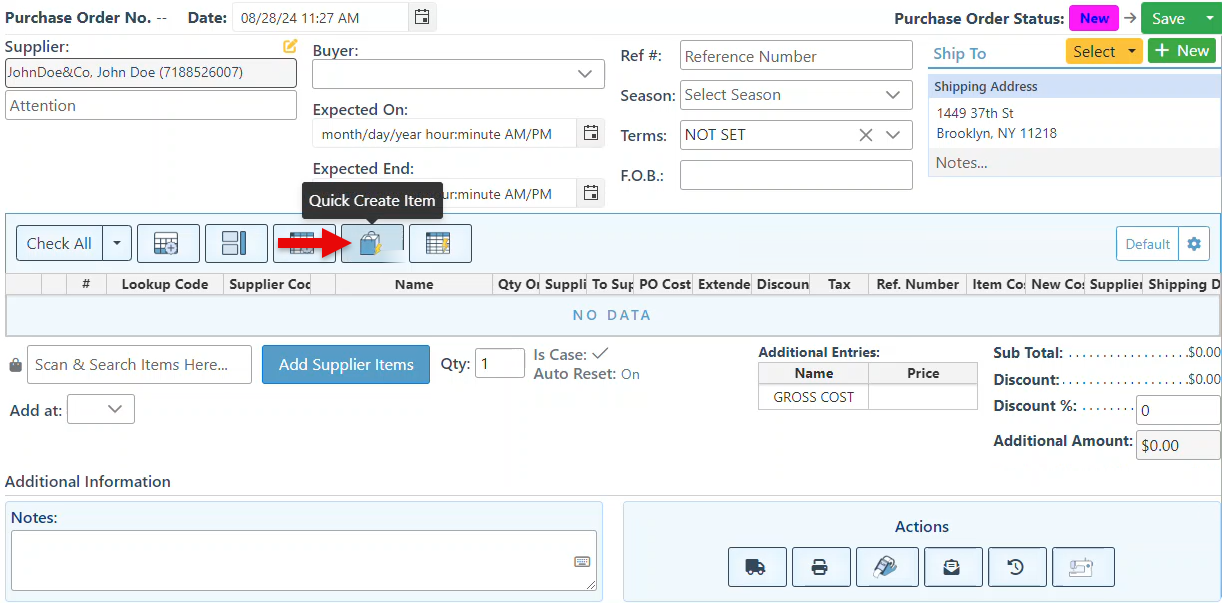This screenshot has width=1222, height=603.
Task: Clear the Terms value with the X
Action: tap(866, 135)
